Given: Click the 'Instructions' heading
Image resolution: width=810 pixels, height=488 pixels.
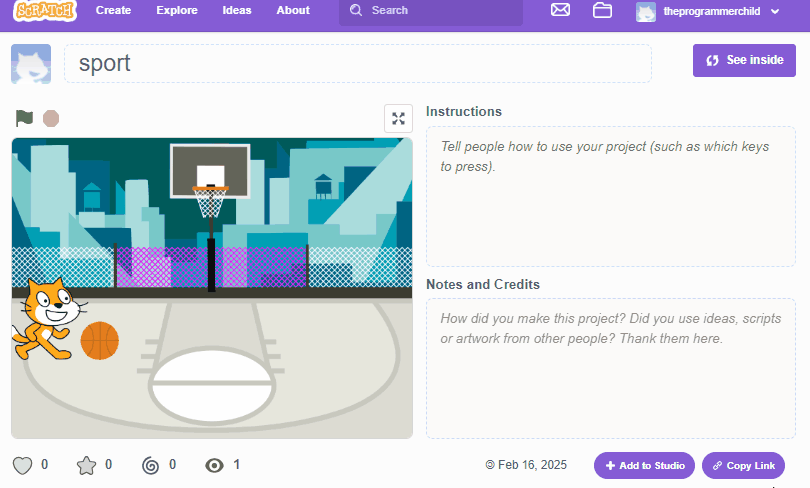Looking at the screenshot, I should (x=463, y=112).
